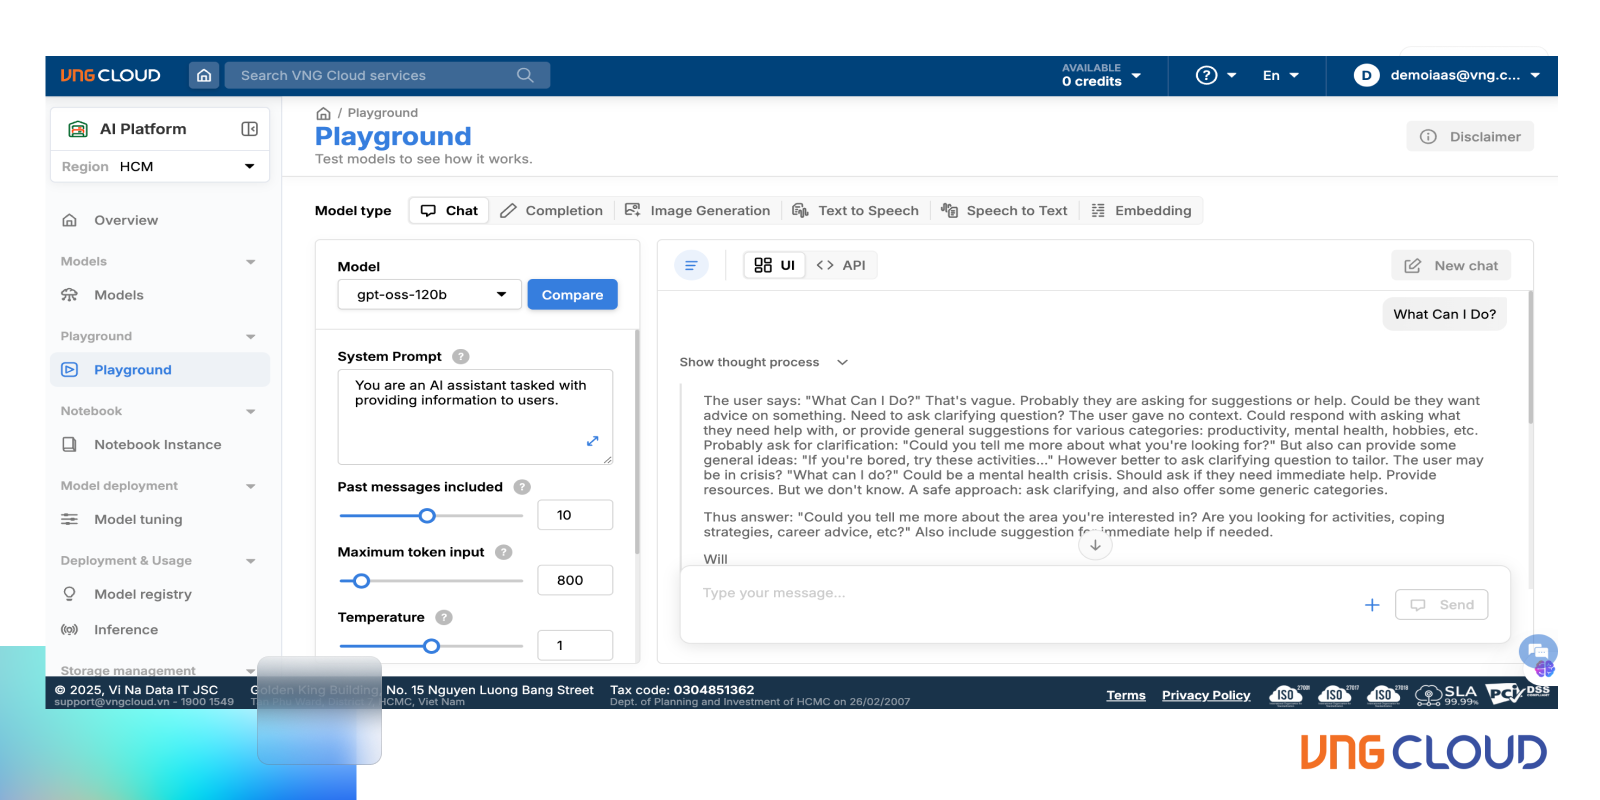This screenshot has width=1600, height=800.
Task: Select the Image Generation tab
Action: click(x=697, y=211)
